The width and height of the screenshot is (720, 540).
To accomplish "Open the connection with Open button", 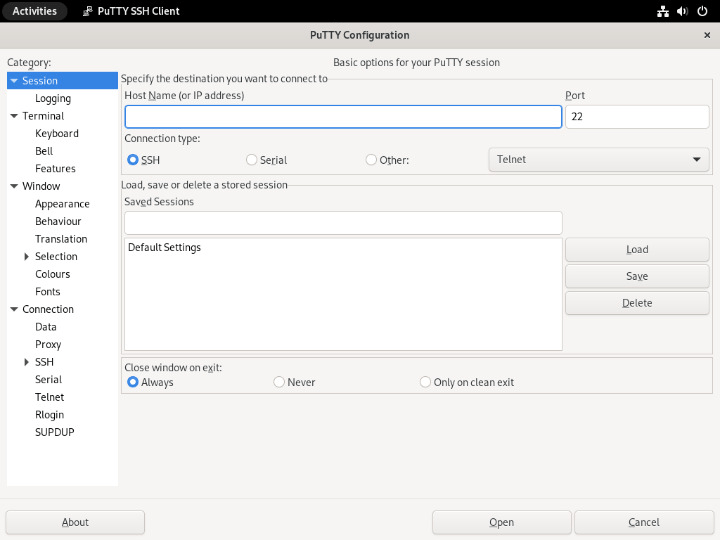I will click(501, 523).
